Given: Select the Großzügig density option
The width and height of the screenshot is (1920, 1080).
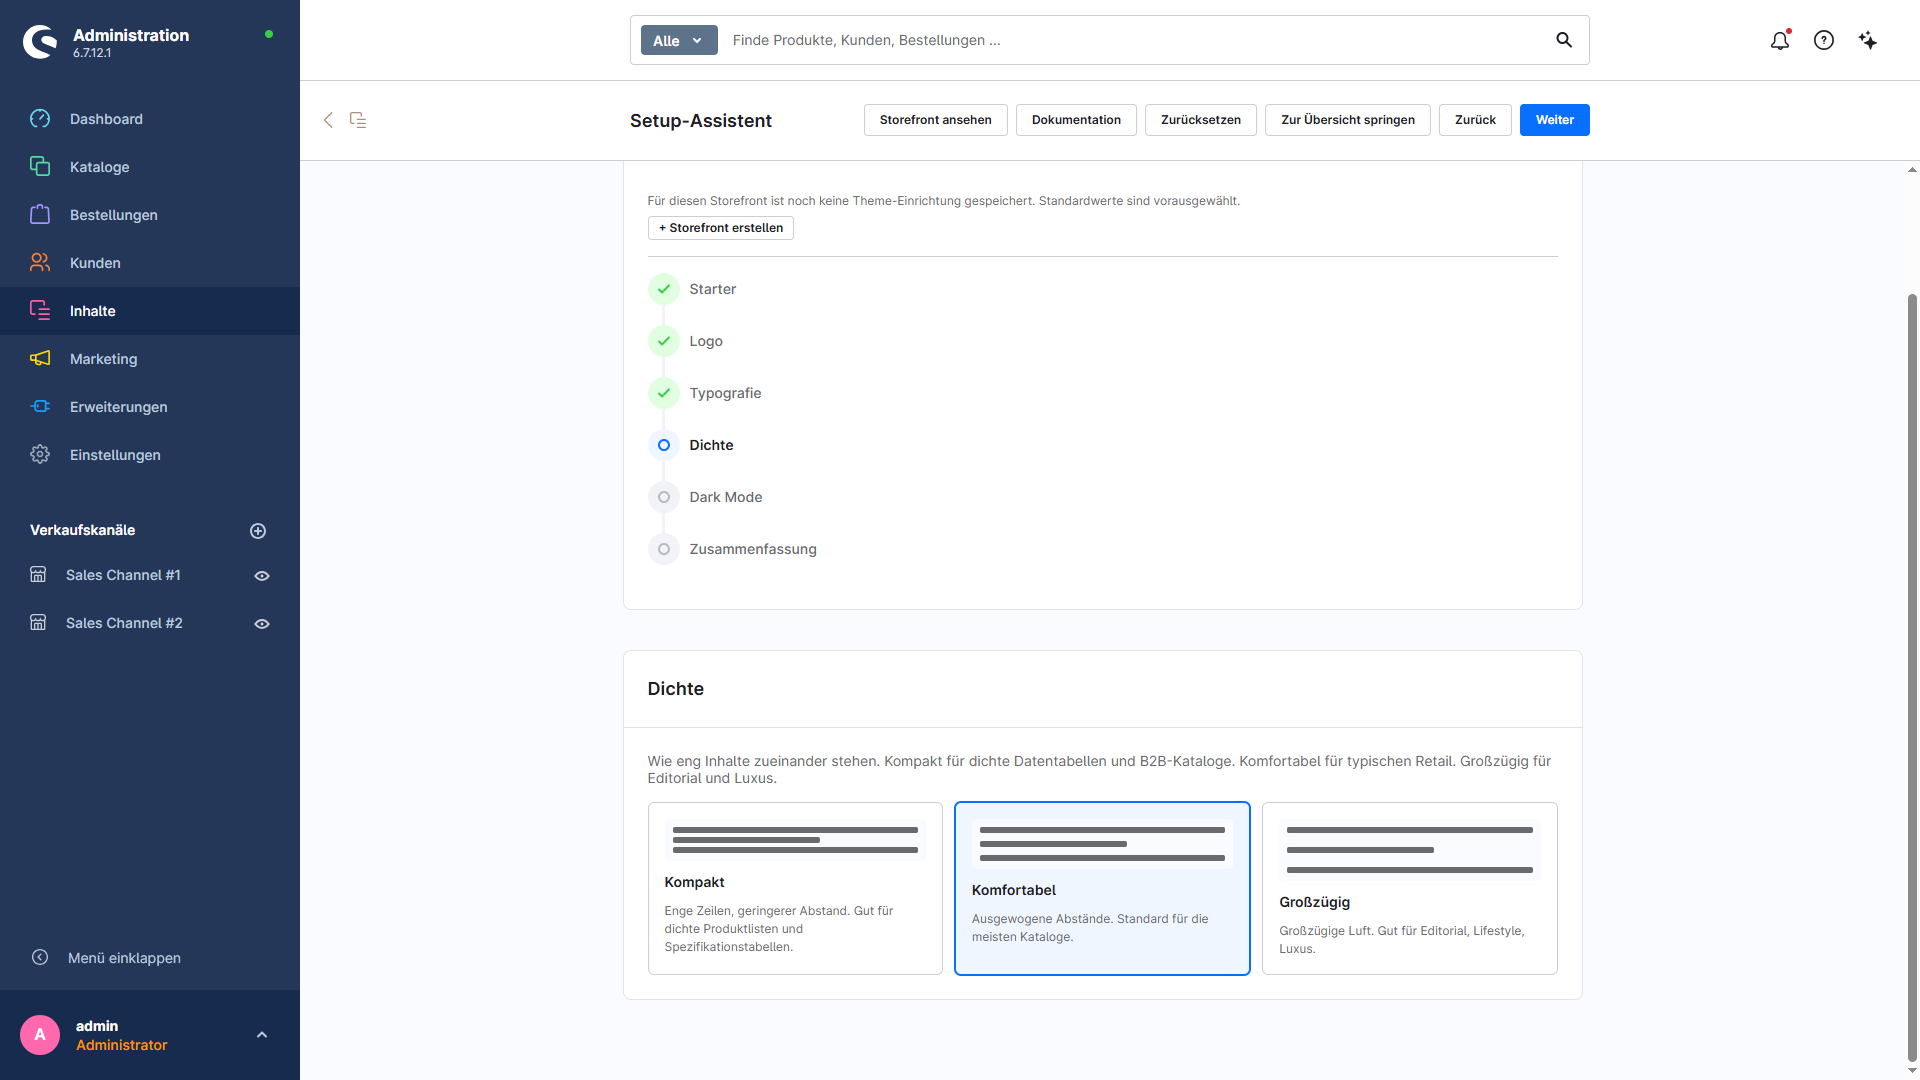Looking at the screenshot, I should click(x=1410, y=888).
